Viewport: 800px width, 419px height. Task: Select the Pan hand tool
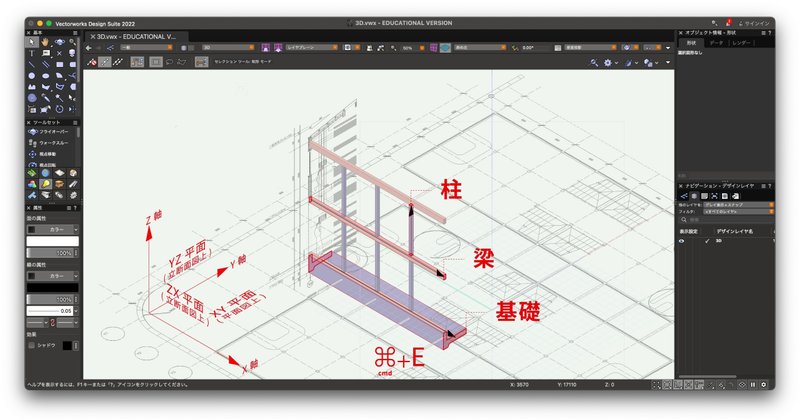tap(45, 42)
